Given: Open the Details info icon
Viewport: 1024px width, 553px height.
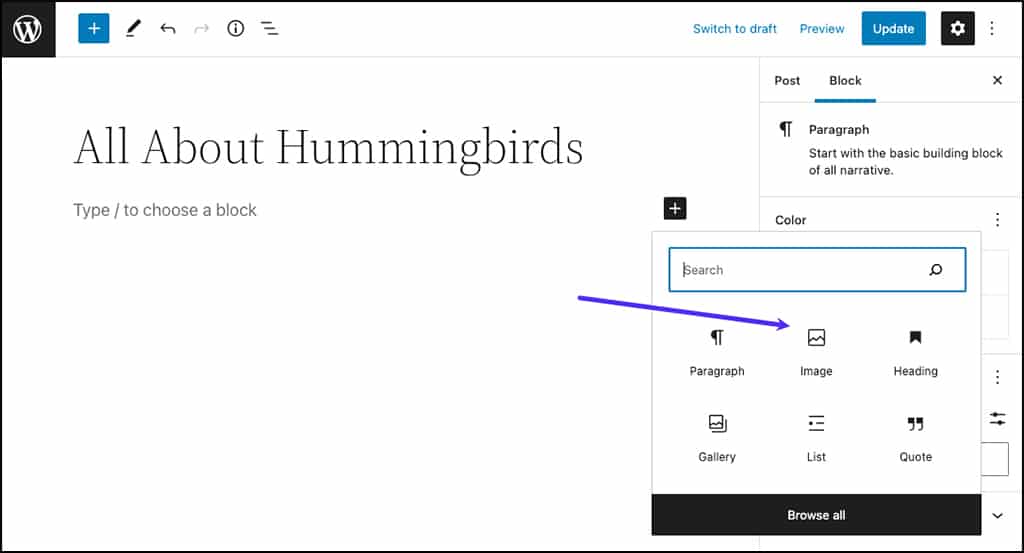Looking at the screenshot, I should tap(236, 29).
